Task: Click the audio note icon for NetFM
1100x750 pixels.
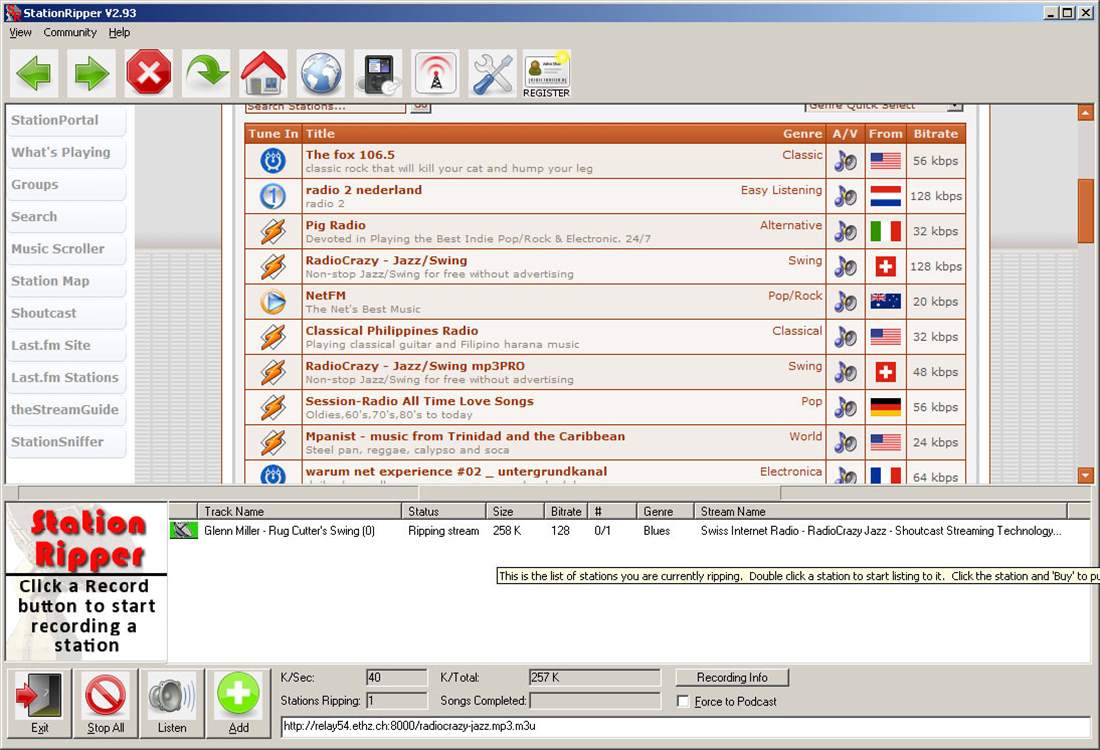Action: (845, 302)
